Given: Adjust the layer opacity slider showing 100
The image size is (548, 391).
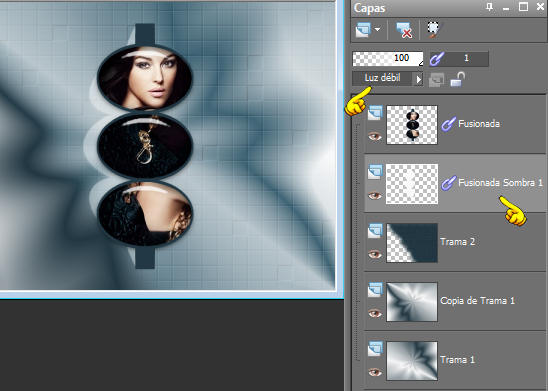Looking at the screenshot, I should coord(388,58).
